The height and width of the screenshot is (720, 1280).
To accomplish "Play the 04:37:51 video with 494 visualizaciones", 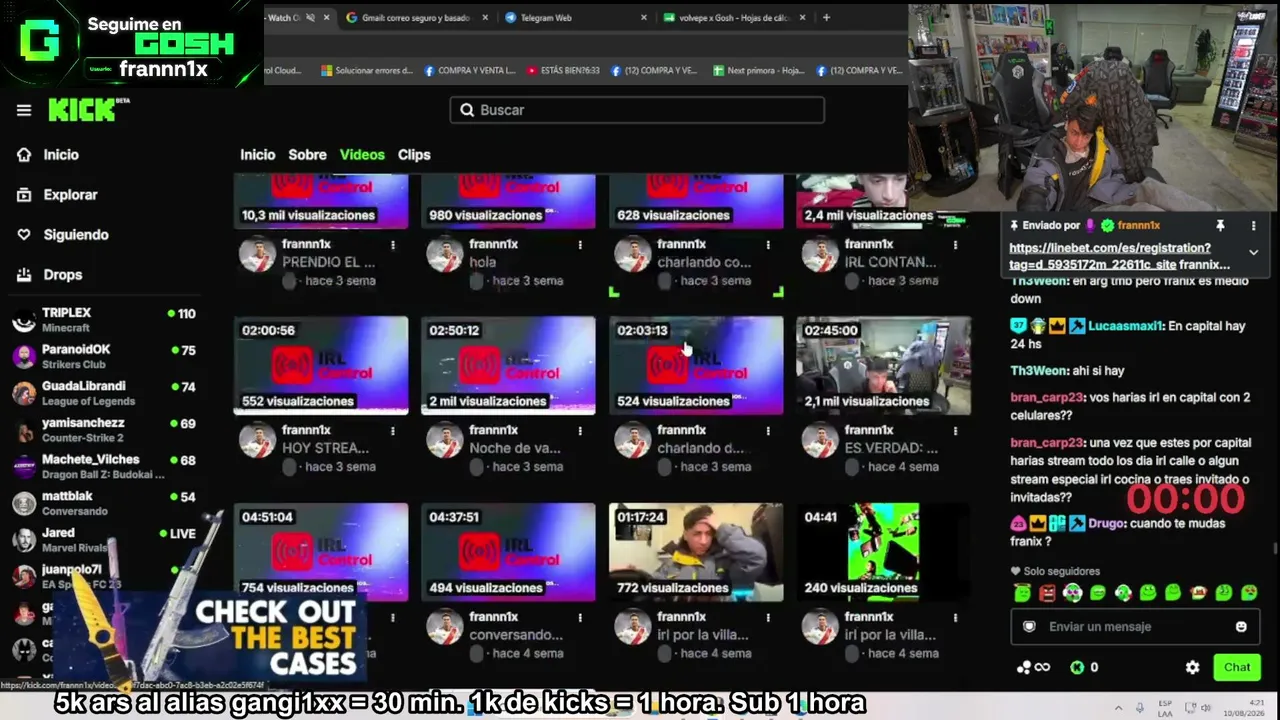I will pos(508,552).
